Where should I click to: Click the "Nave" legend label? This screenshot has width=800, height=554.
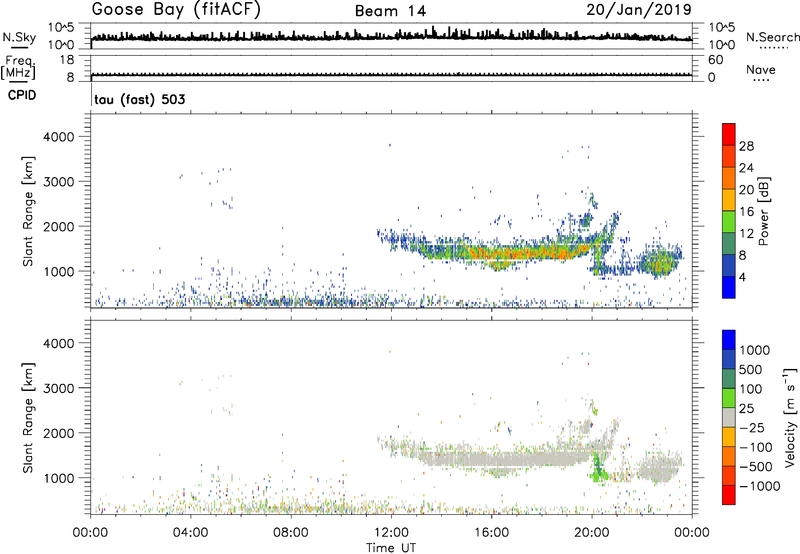[x=761, y=69]
